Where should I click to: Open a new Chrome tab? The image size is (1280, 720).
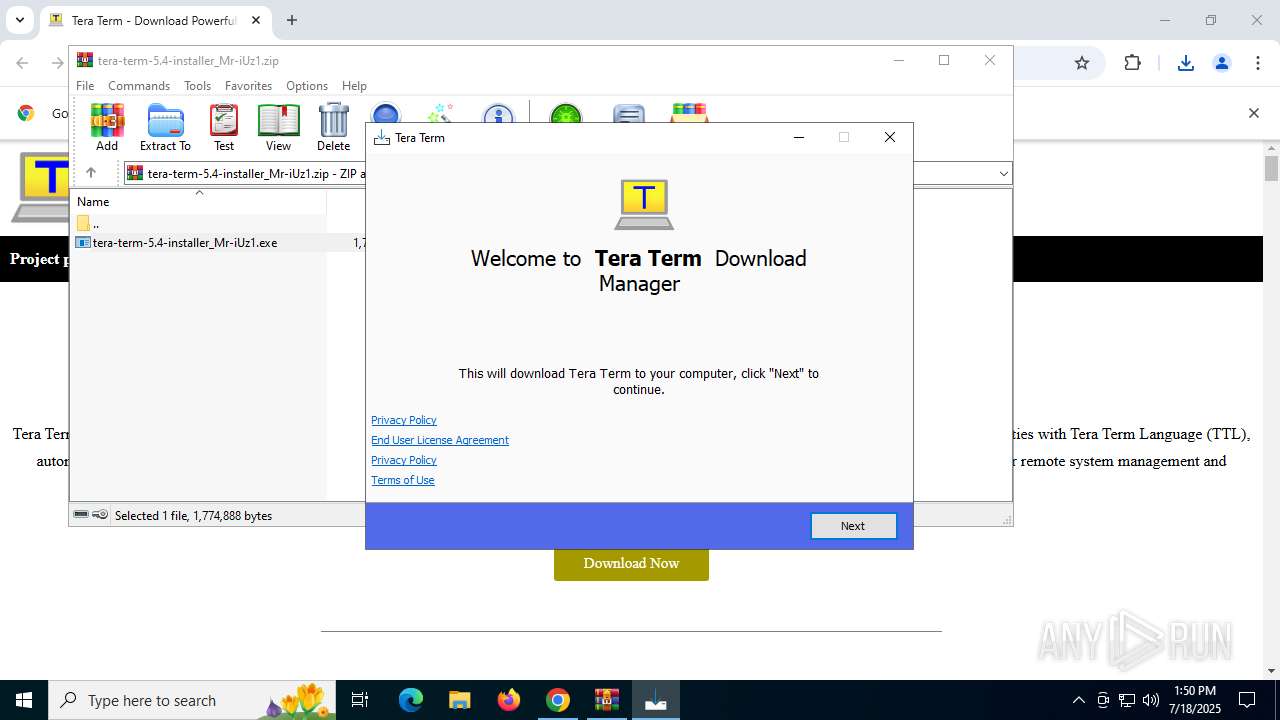[291, 20]
